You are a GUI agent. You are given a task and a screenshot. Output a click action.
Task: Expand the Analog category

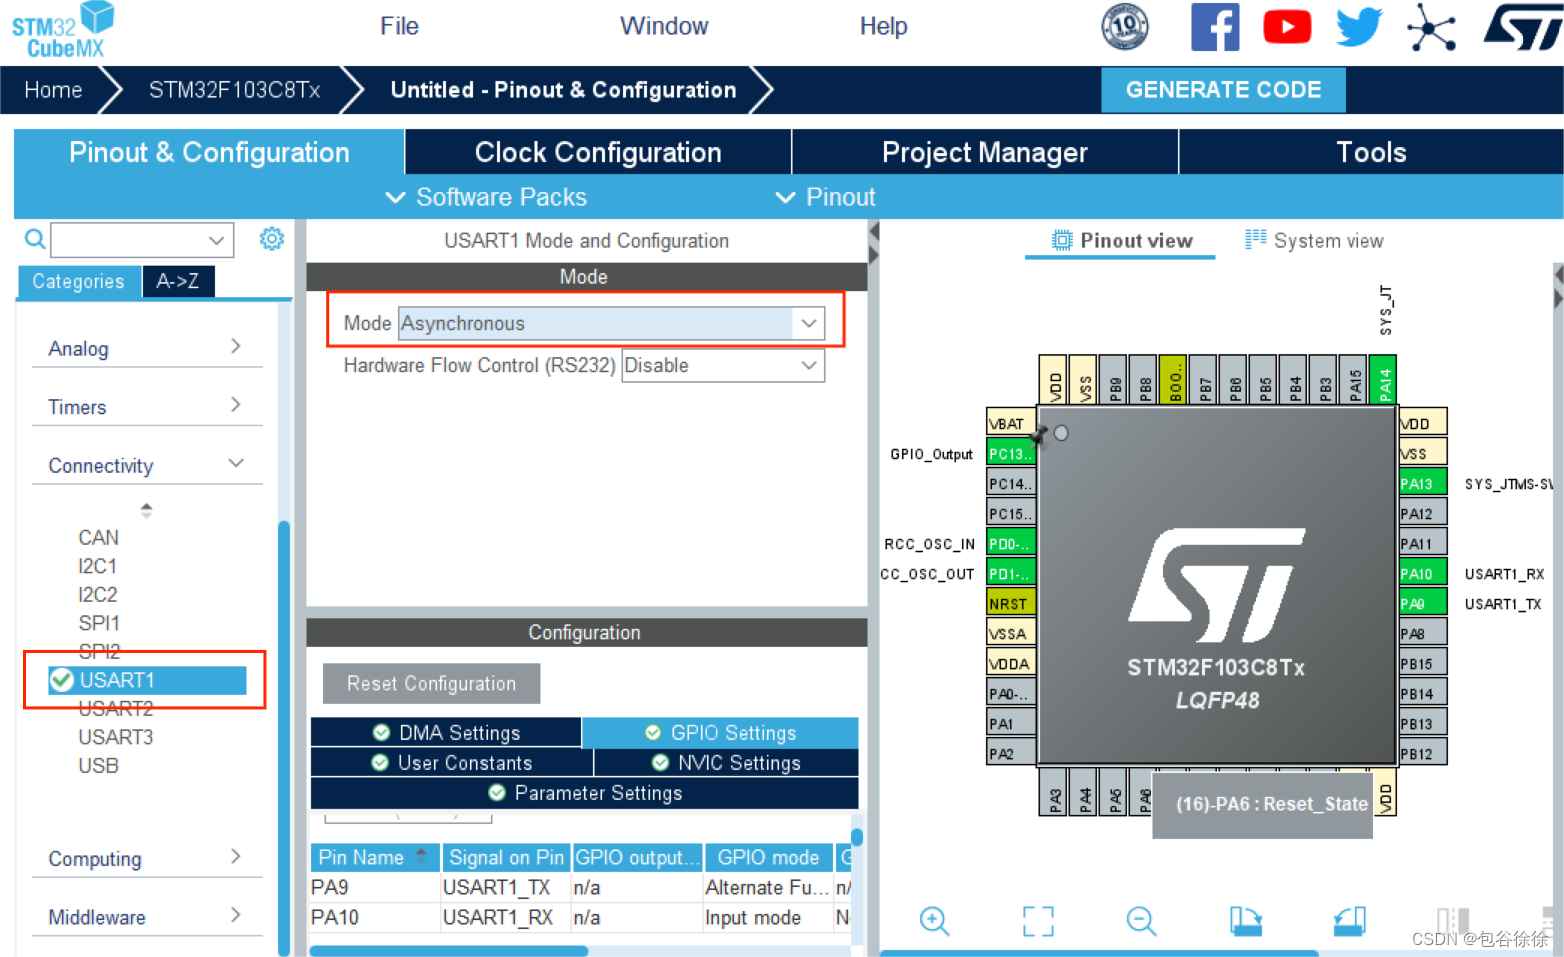tap(147, 348)
